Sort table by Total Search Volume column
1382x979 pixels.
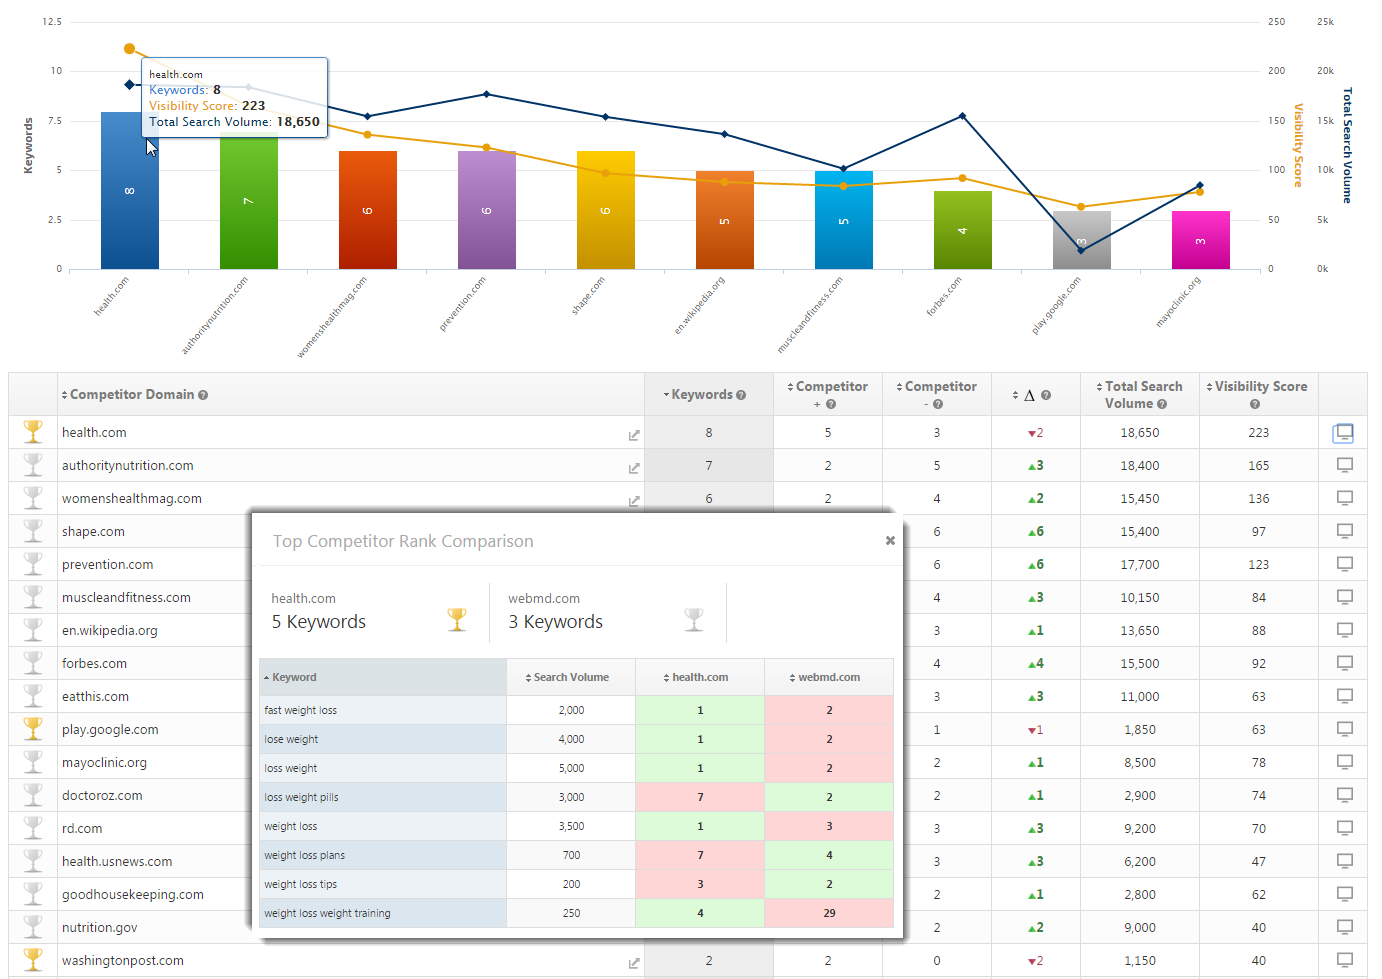click(1139, 394)
